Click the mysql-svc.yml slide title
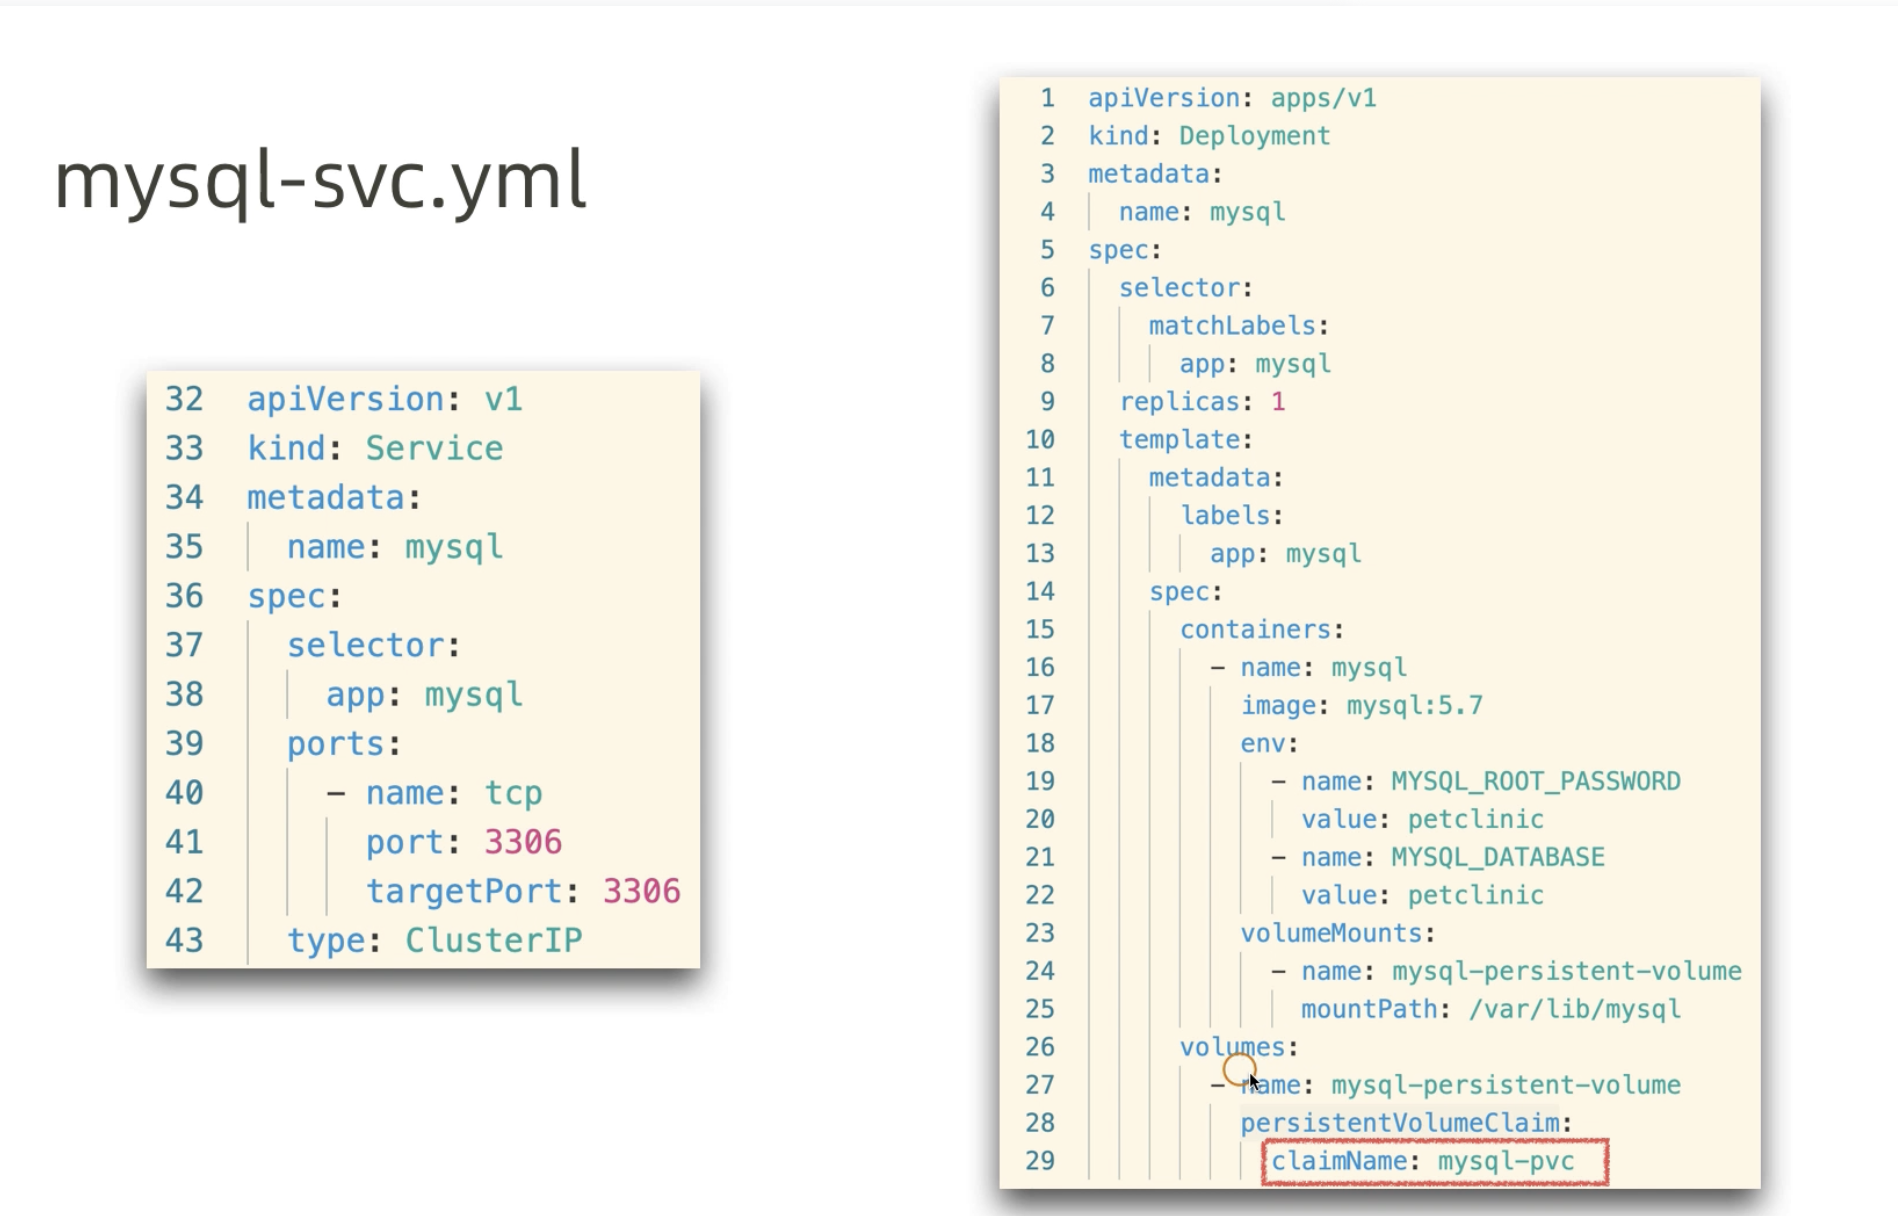The height and width of the screenshot is (1216, 1898). (320, 181)
